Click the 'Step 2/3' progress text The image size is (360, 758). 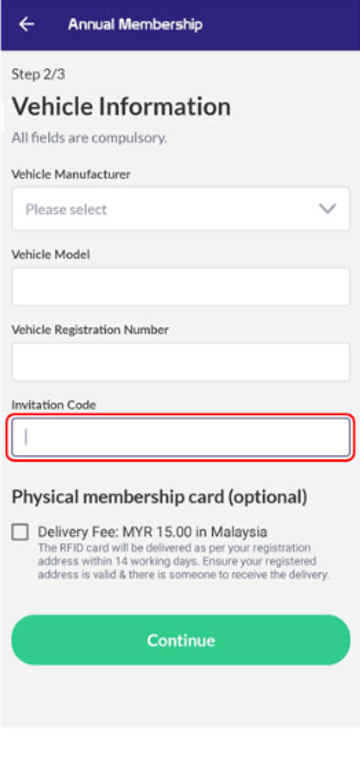click(38, 74)
